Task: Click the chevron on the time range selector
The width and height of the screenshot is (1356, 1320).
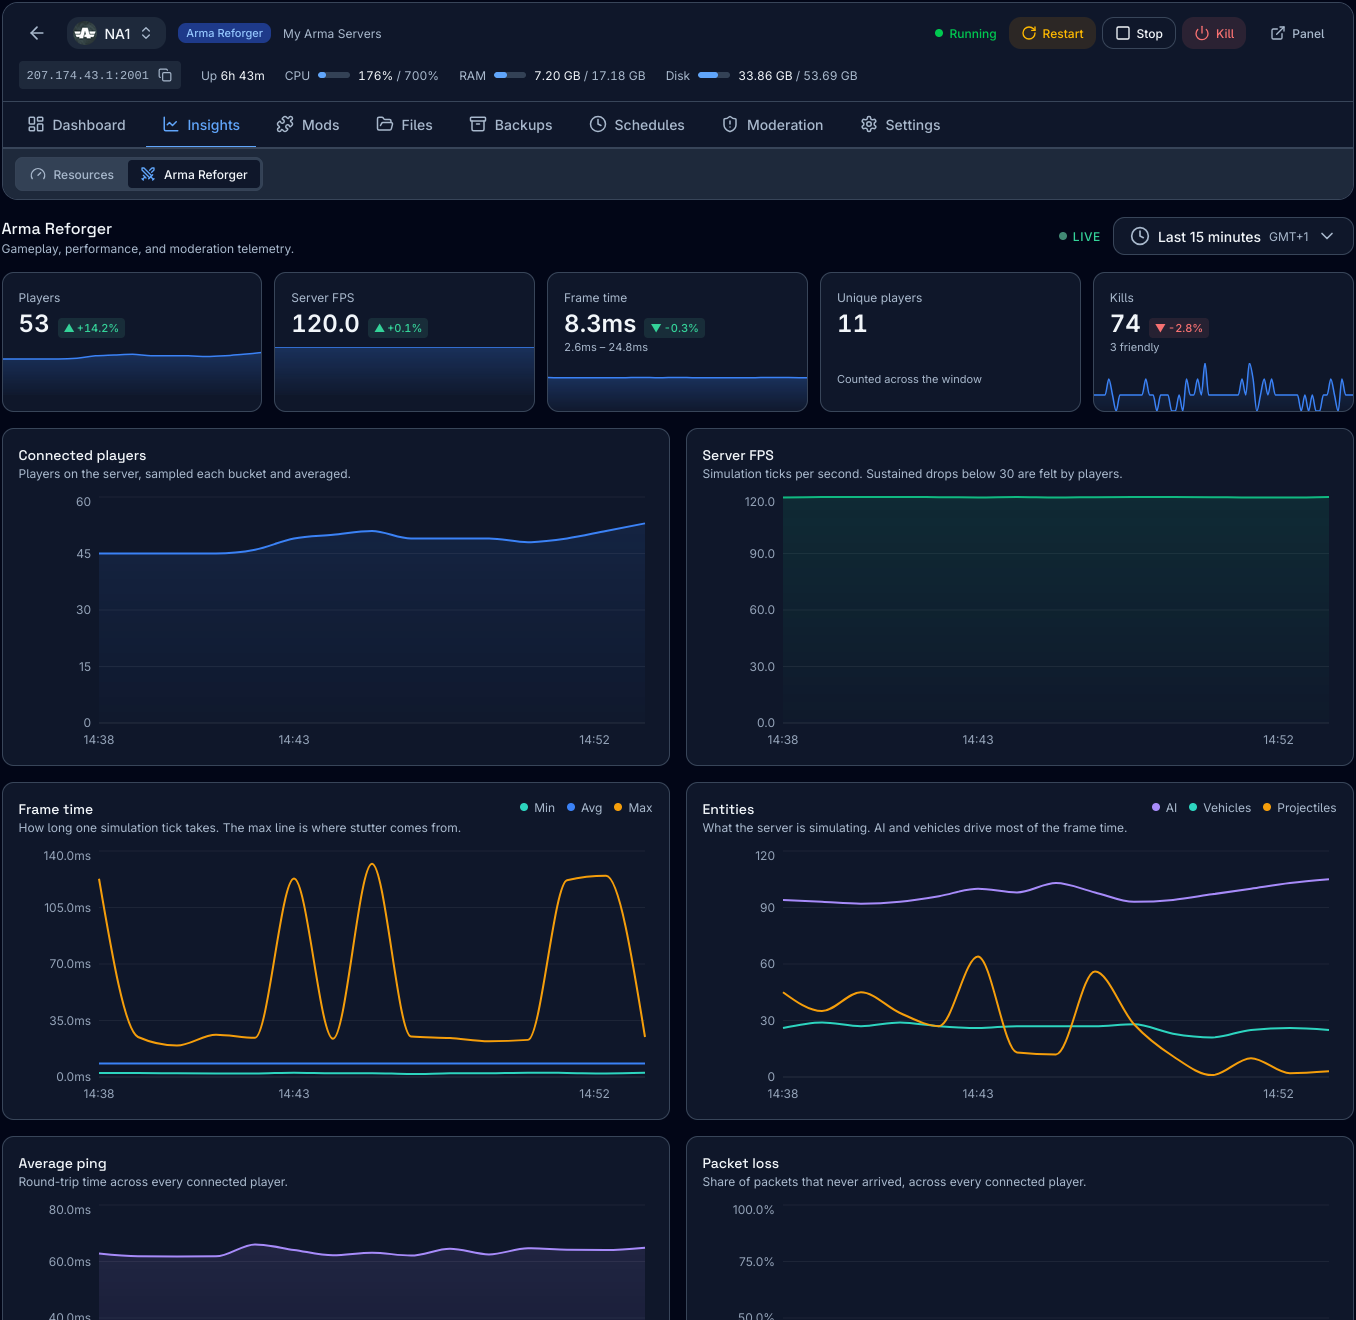Action: coord(1327,236)
